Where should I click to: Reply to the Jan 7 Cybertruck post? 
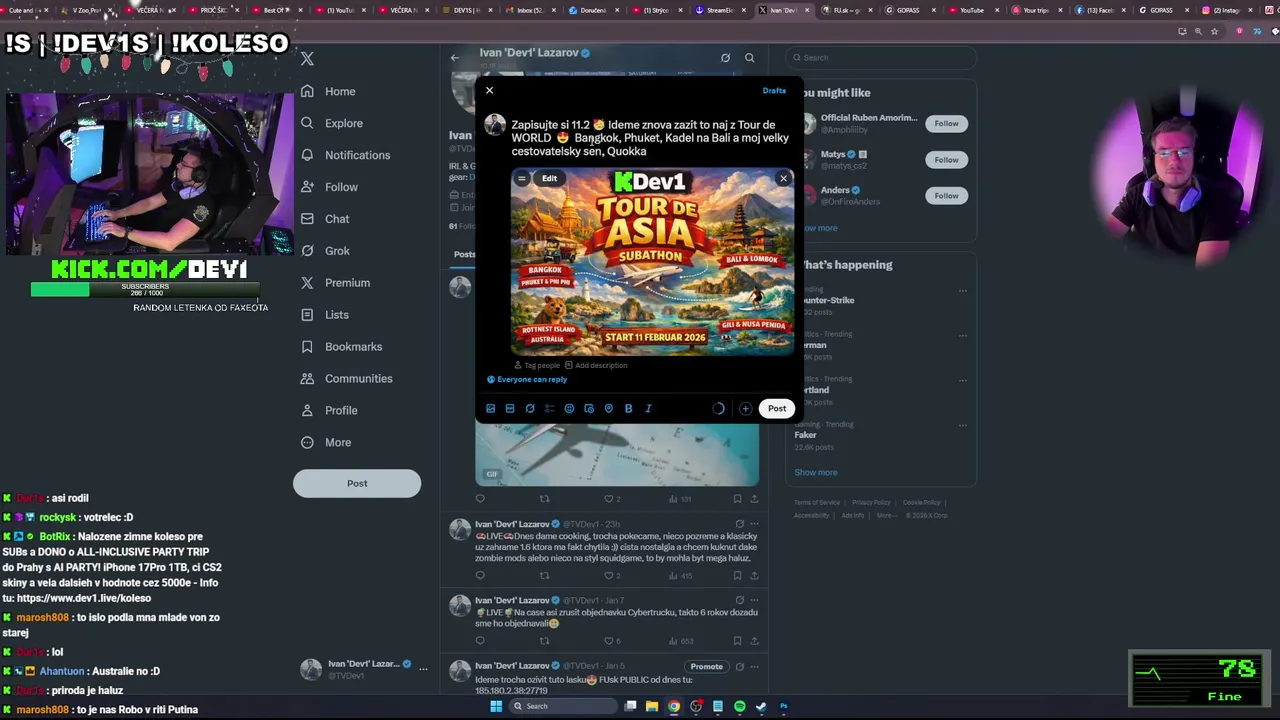point(480,641)
